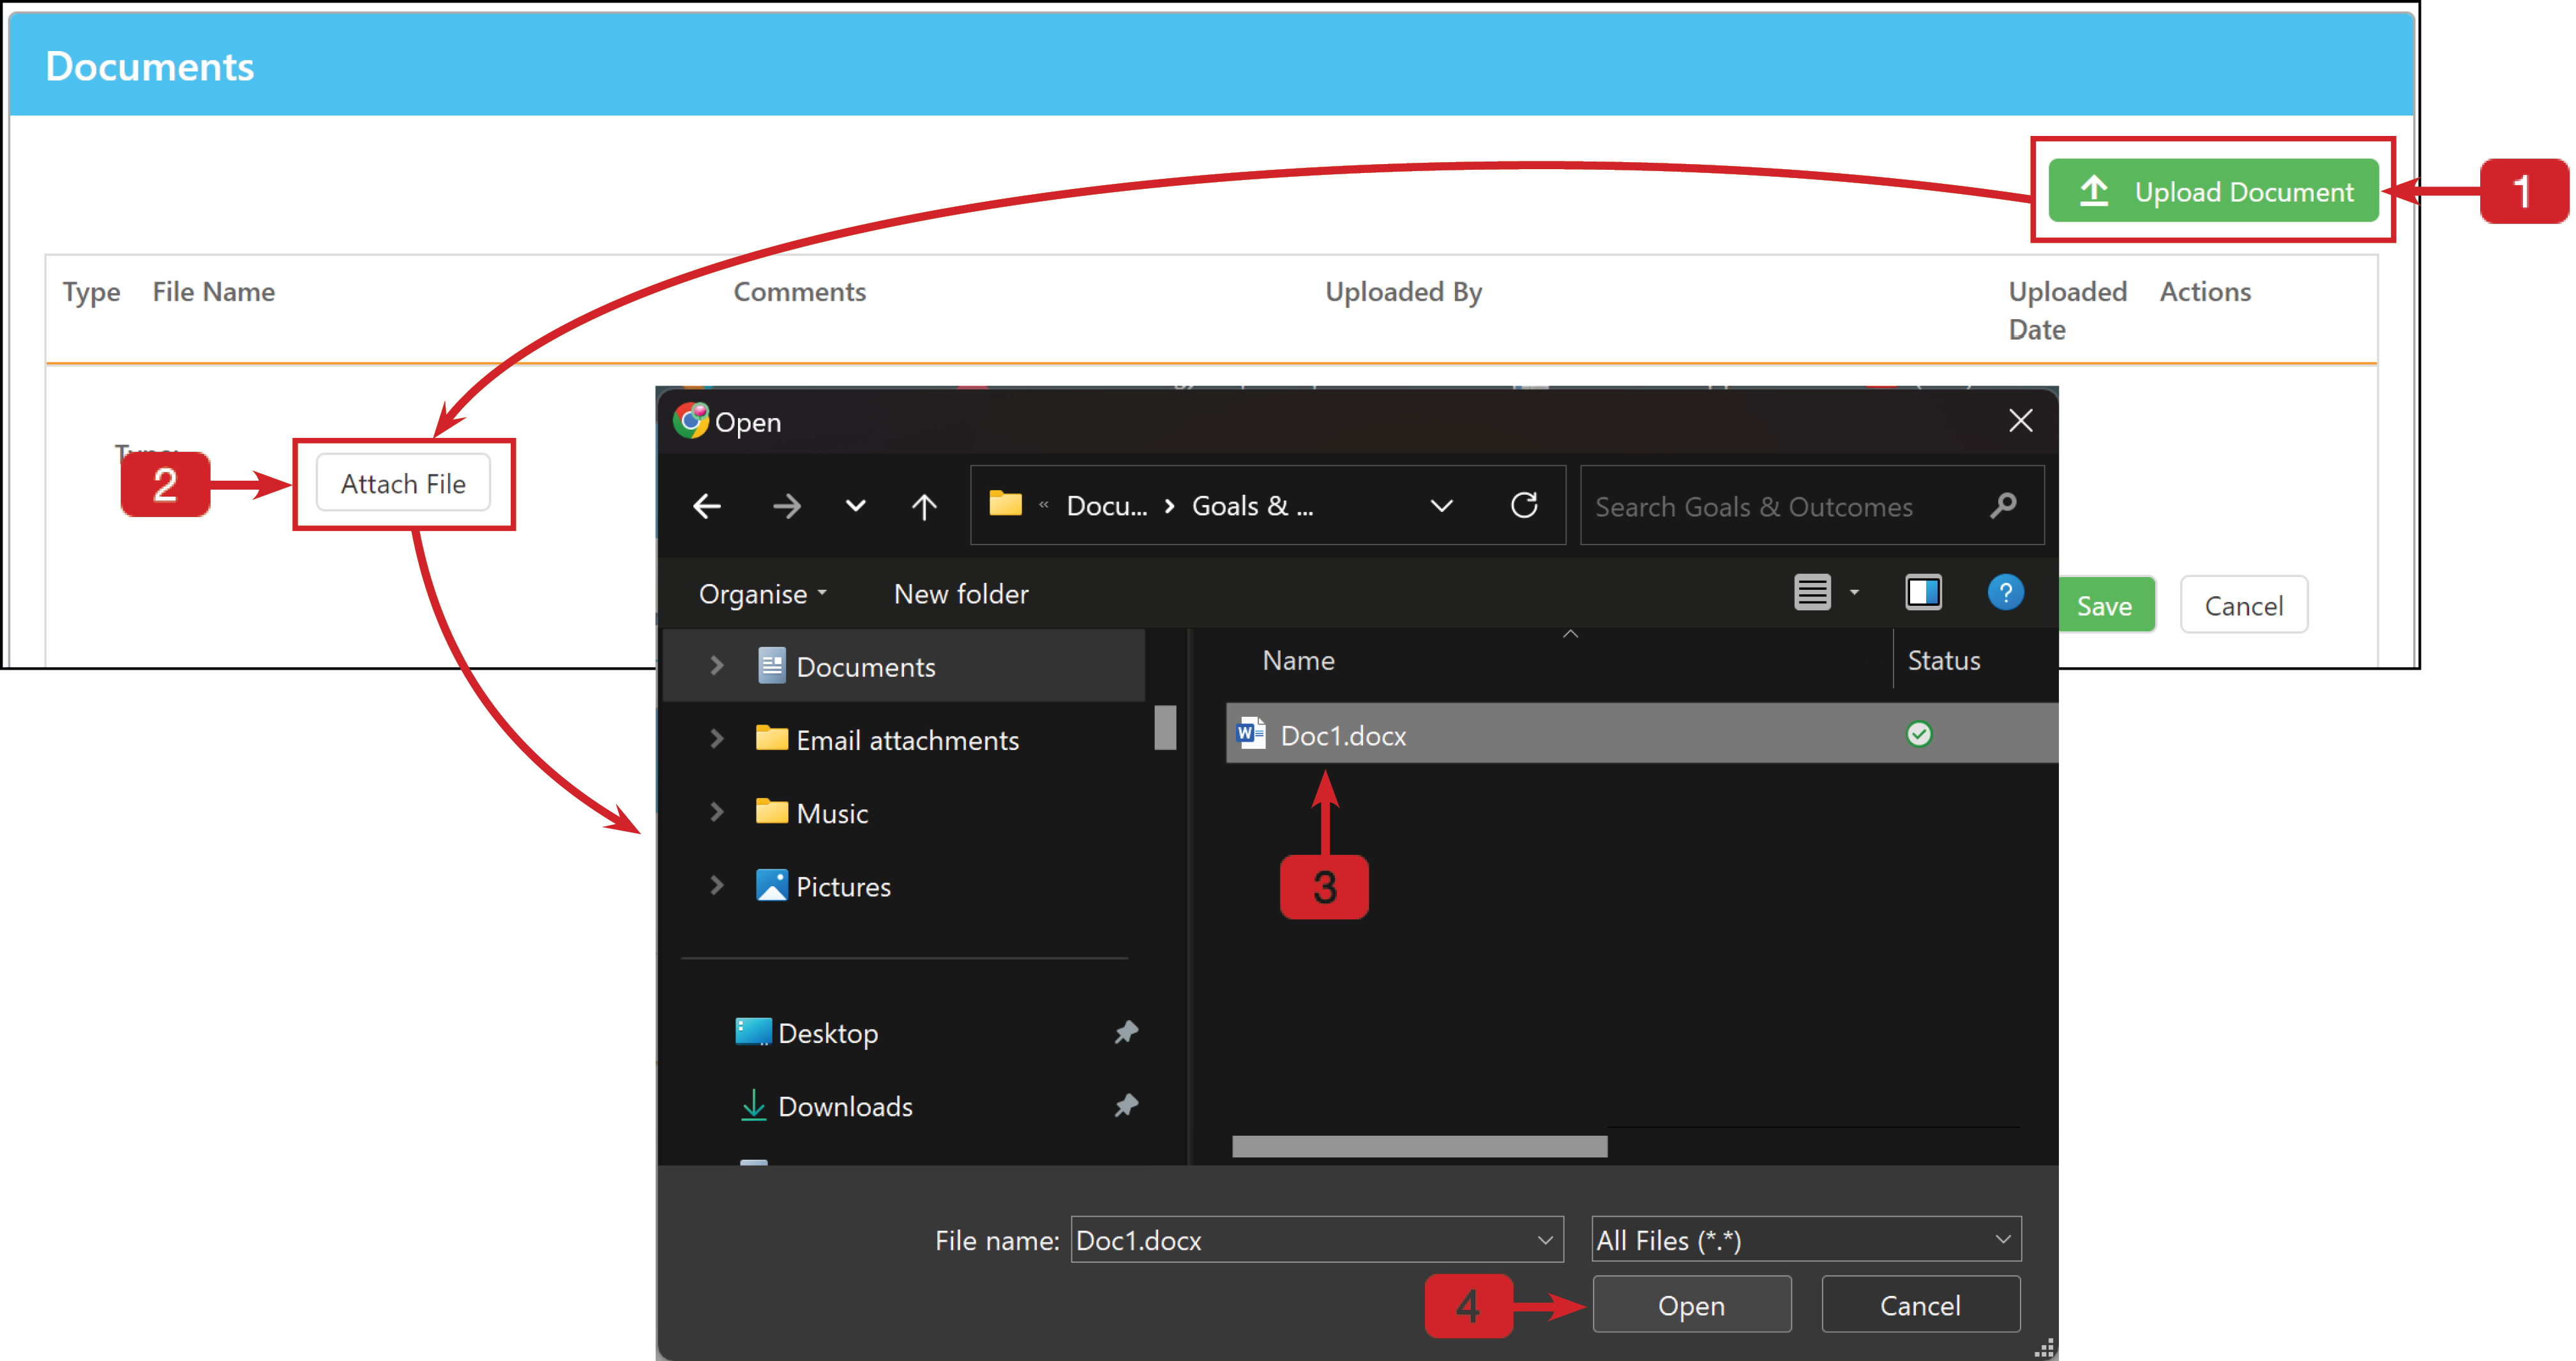The image size is (2576, 1361).
Task: Open the All Files type dropdown
Action: pos(1806,1240)
